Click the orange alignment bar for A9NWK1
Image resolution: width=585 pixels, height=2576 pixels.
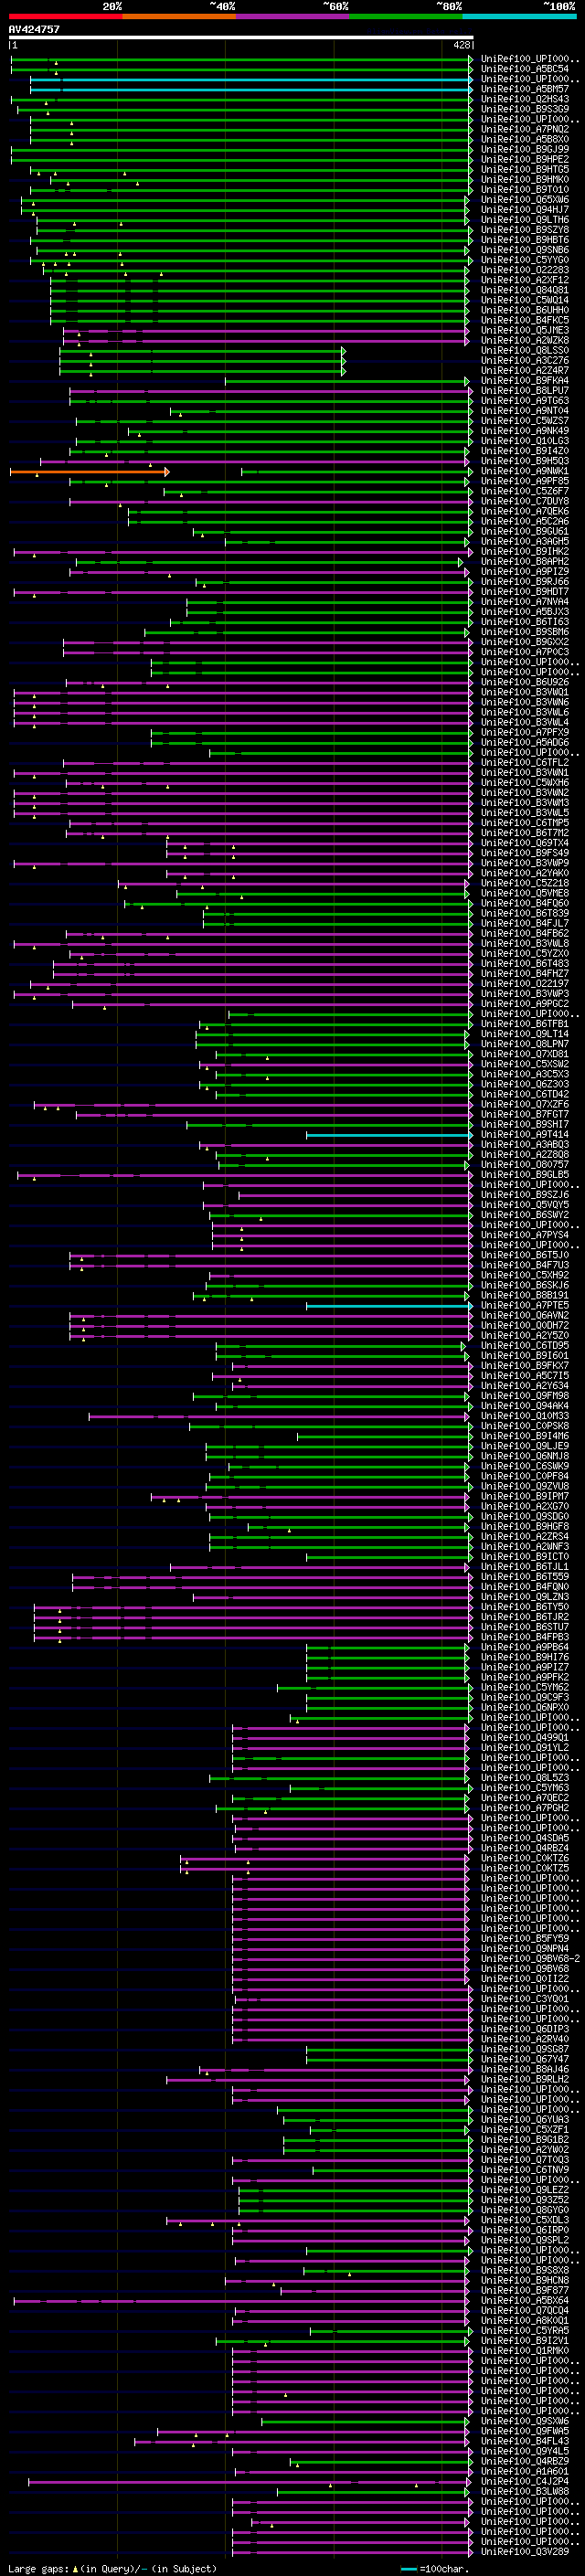[89, 471]
